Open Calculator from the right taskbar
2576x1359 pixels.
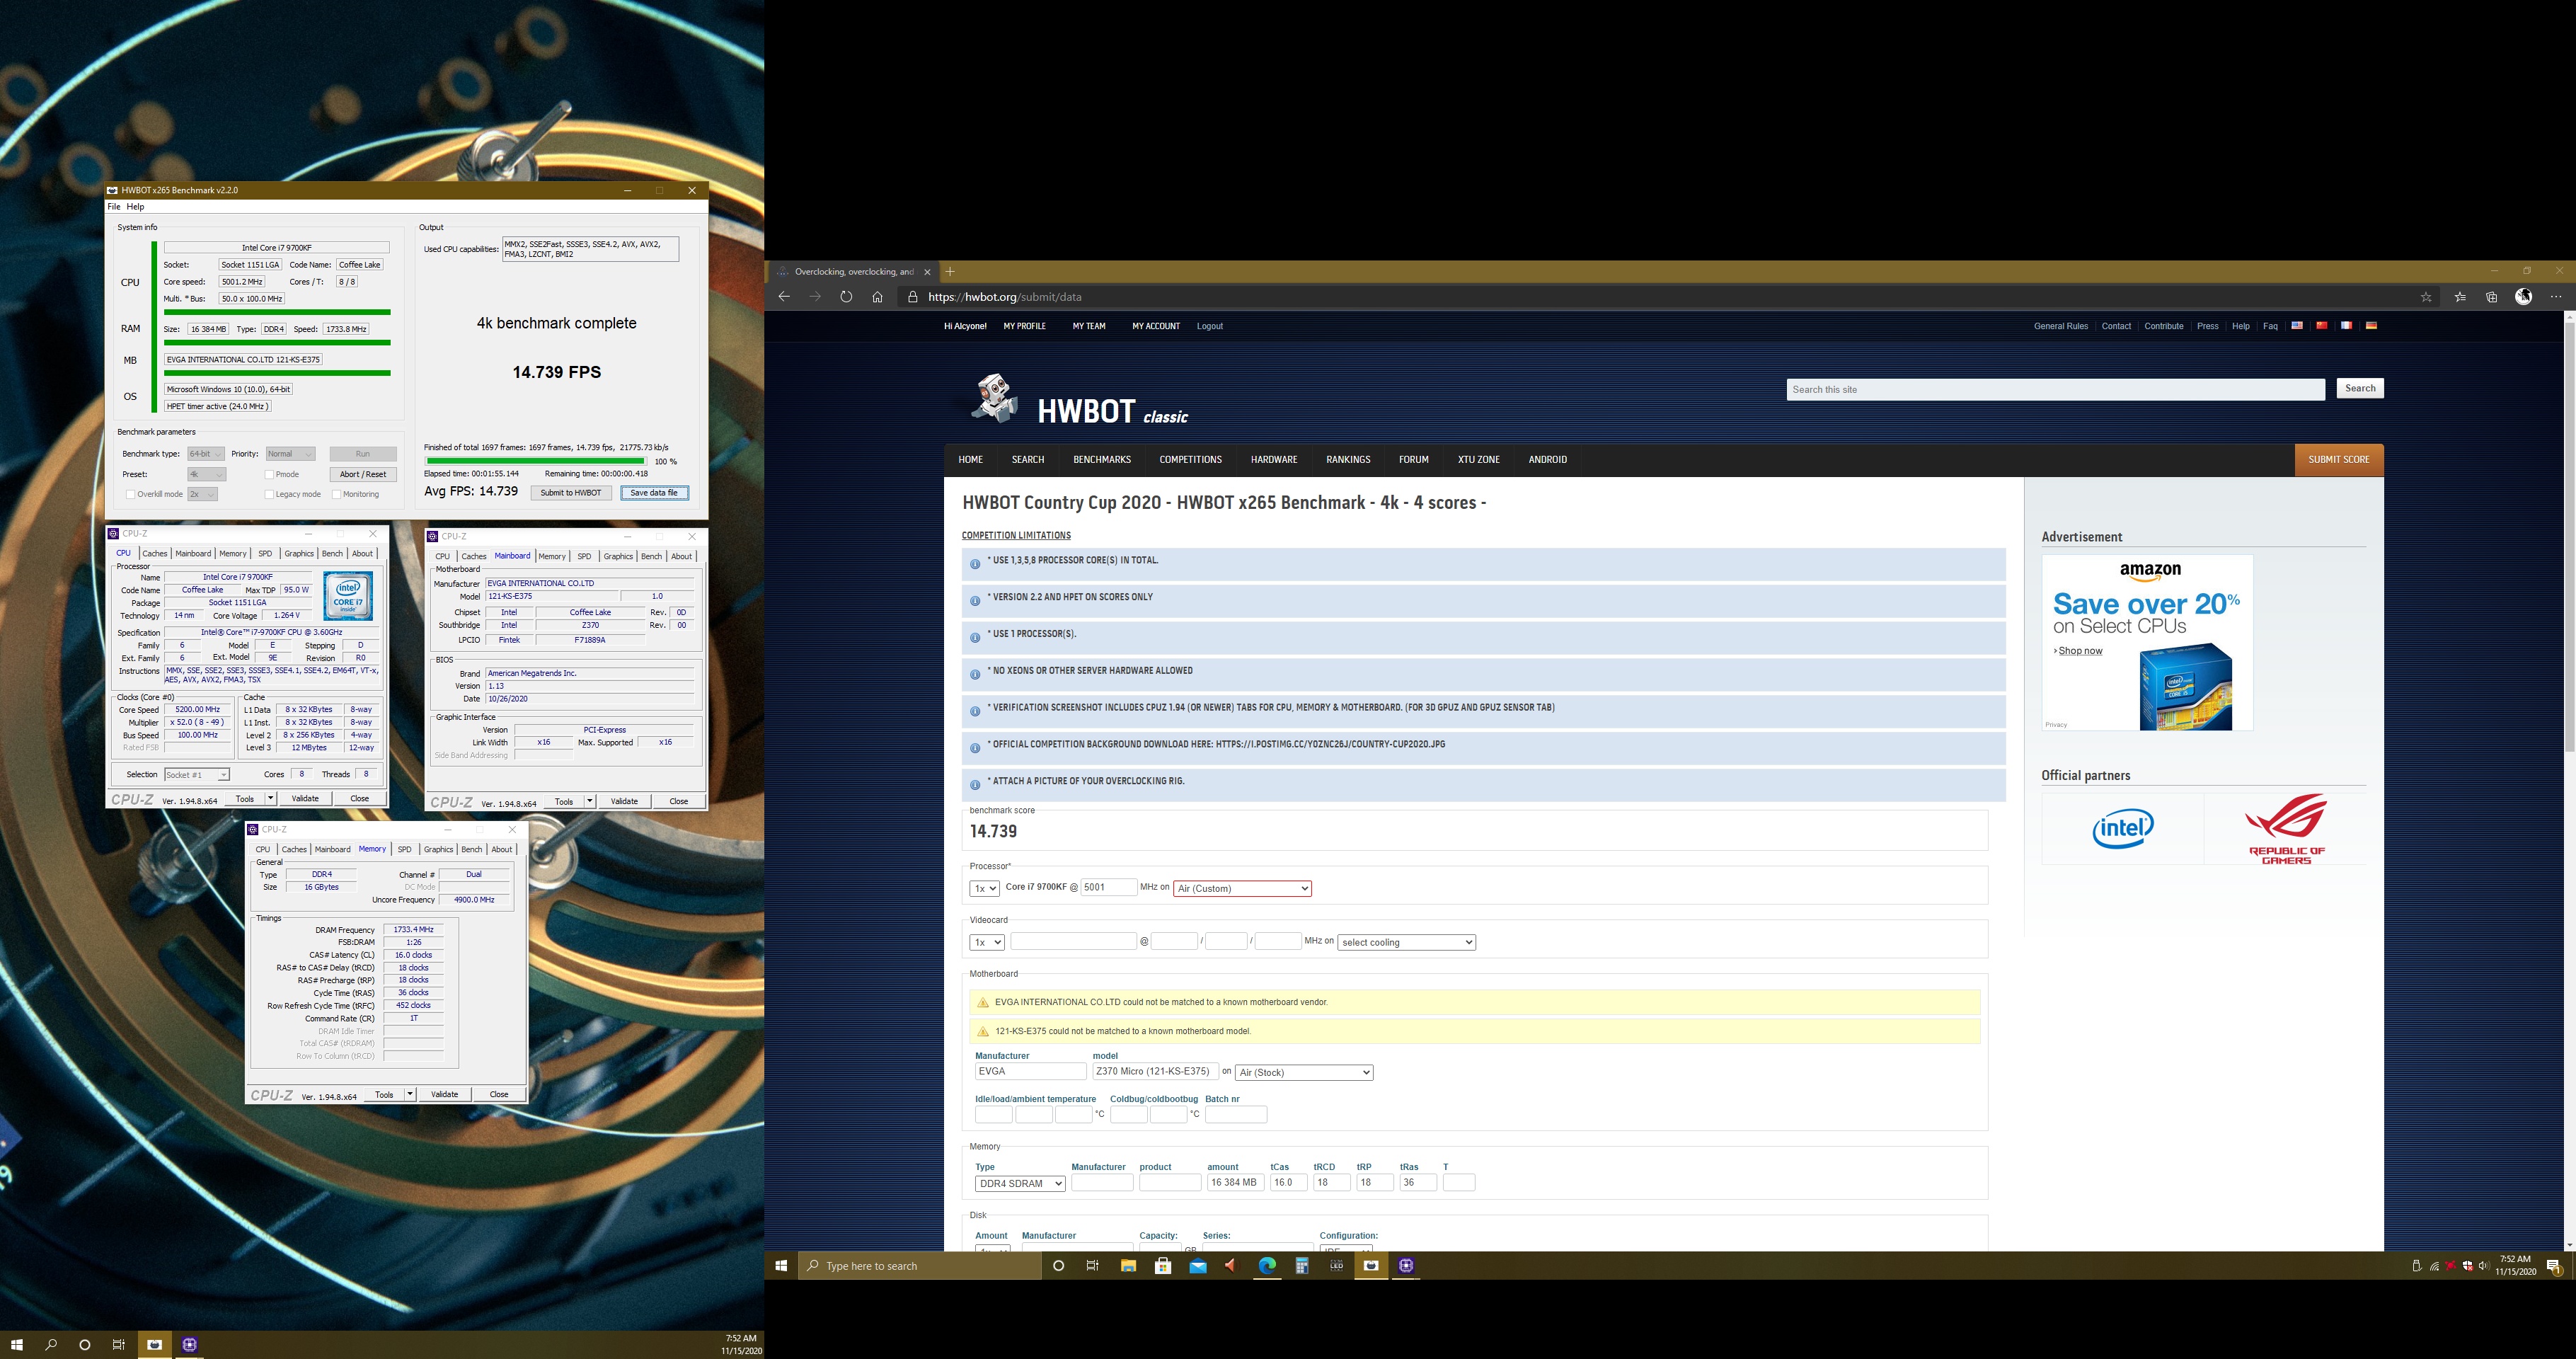coord(1302,1265)
